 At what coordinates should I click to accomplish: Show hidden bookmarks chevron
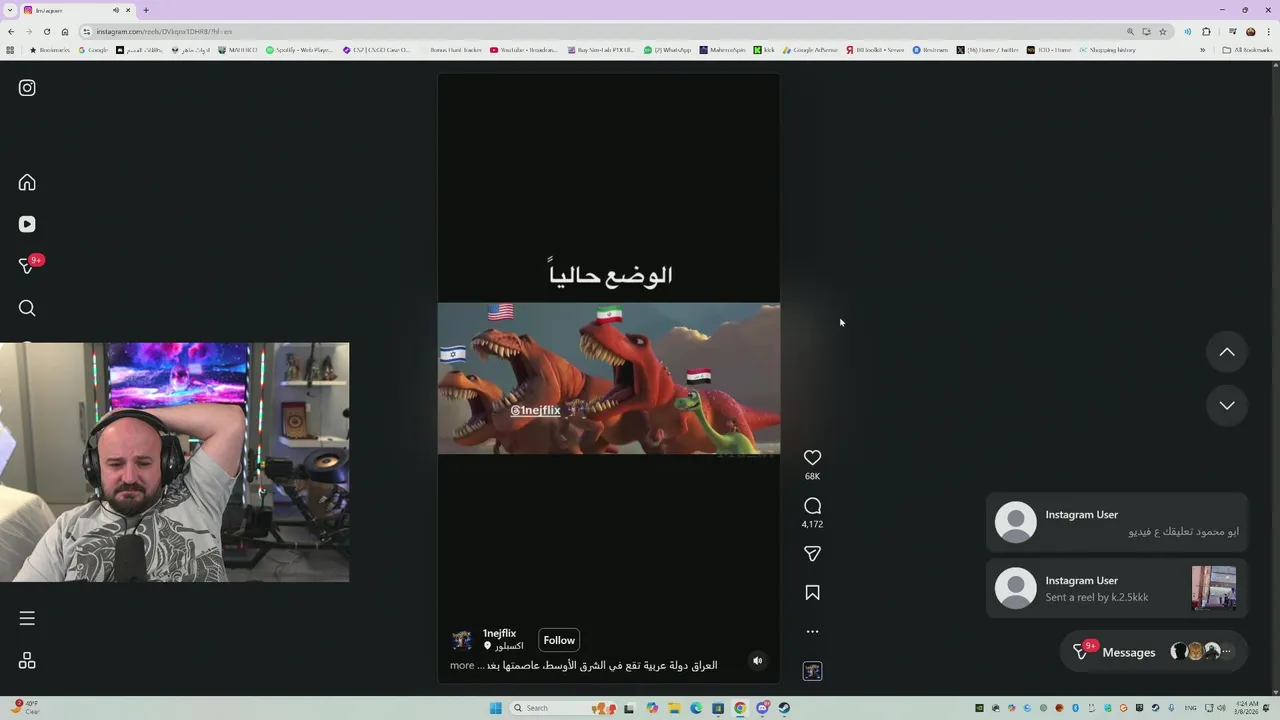[x=1203, y=49]
